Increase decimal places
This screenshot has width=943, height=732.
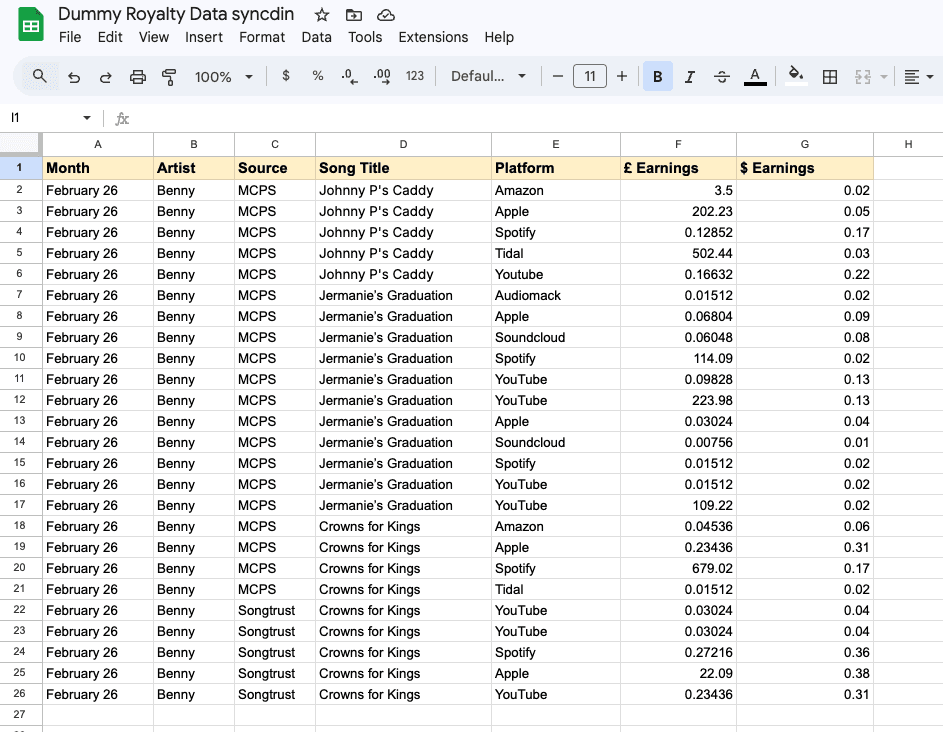pos(382,76)
